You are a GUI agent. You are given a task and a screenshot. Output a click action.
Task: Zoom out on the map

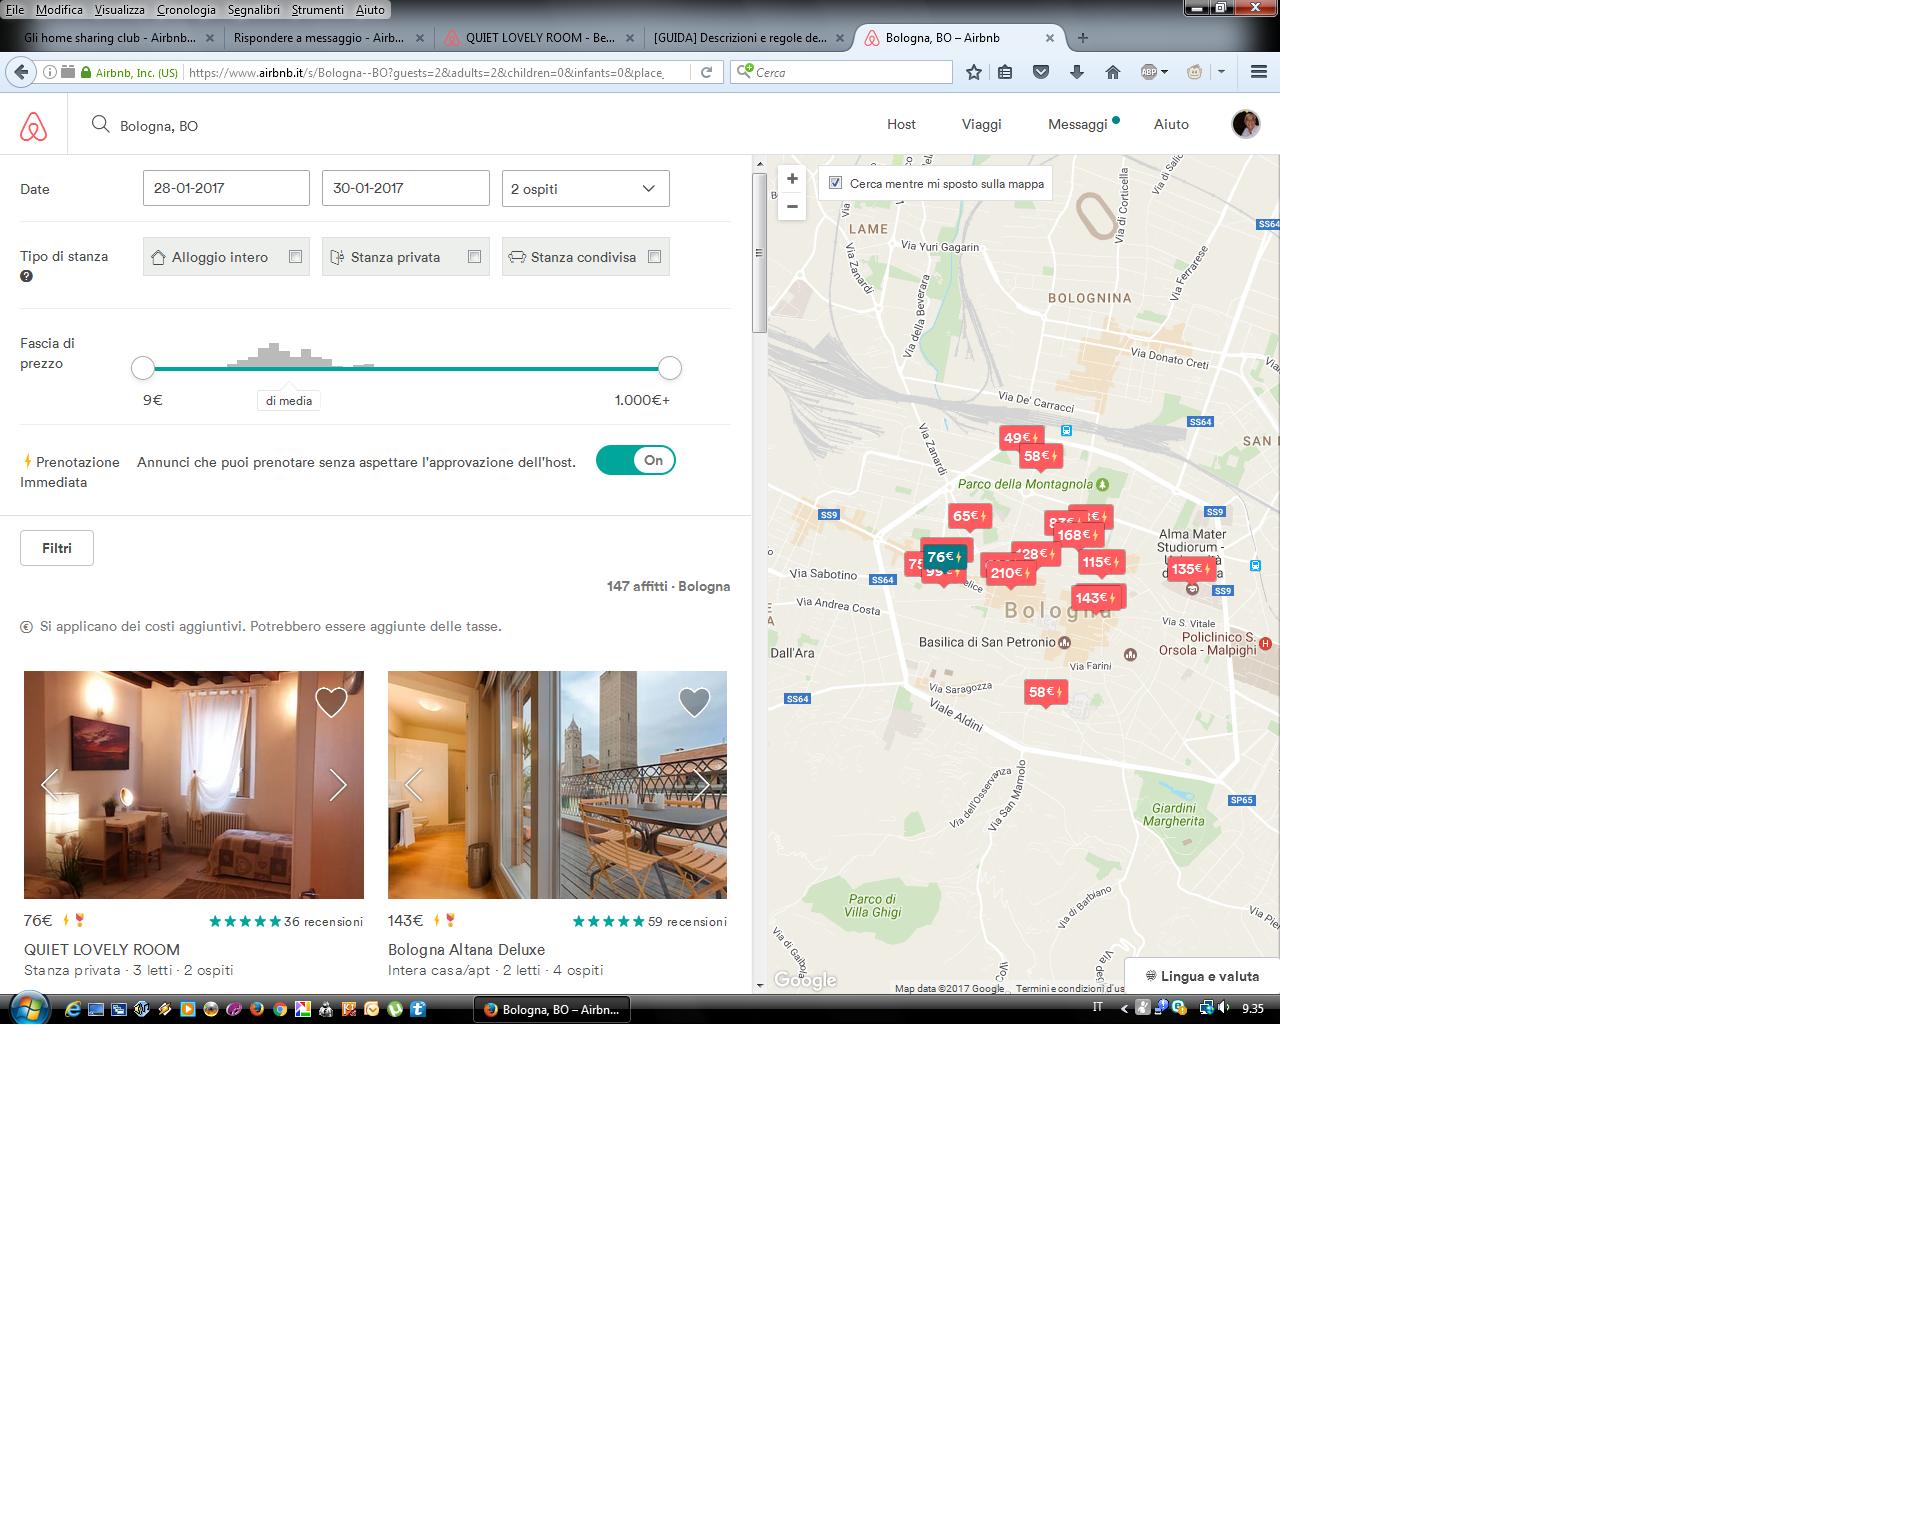click(792, 207)
